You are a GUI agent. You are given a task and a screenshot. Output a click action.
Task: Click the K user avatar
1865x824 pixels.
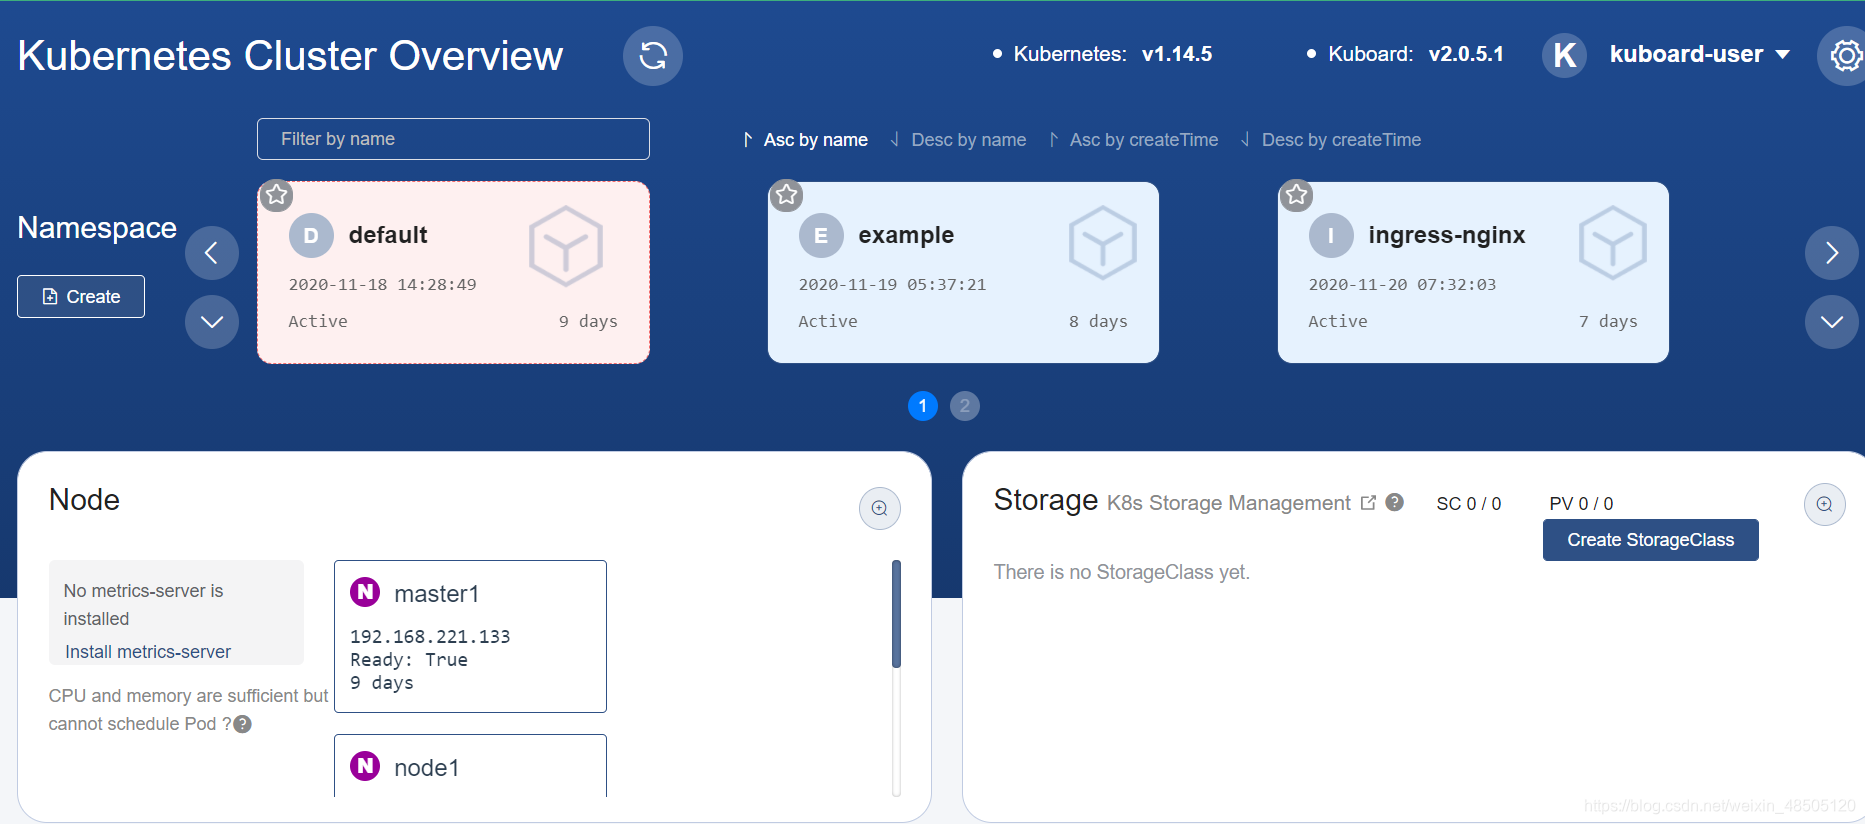pyautogui.click(x=1565, y=55)
